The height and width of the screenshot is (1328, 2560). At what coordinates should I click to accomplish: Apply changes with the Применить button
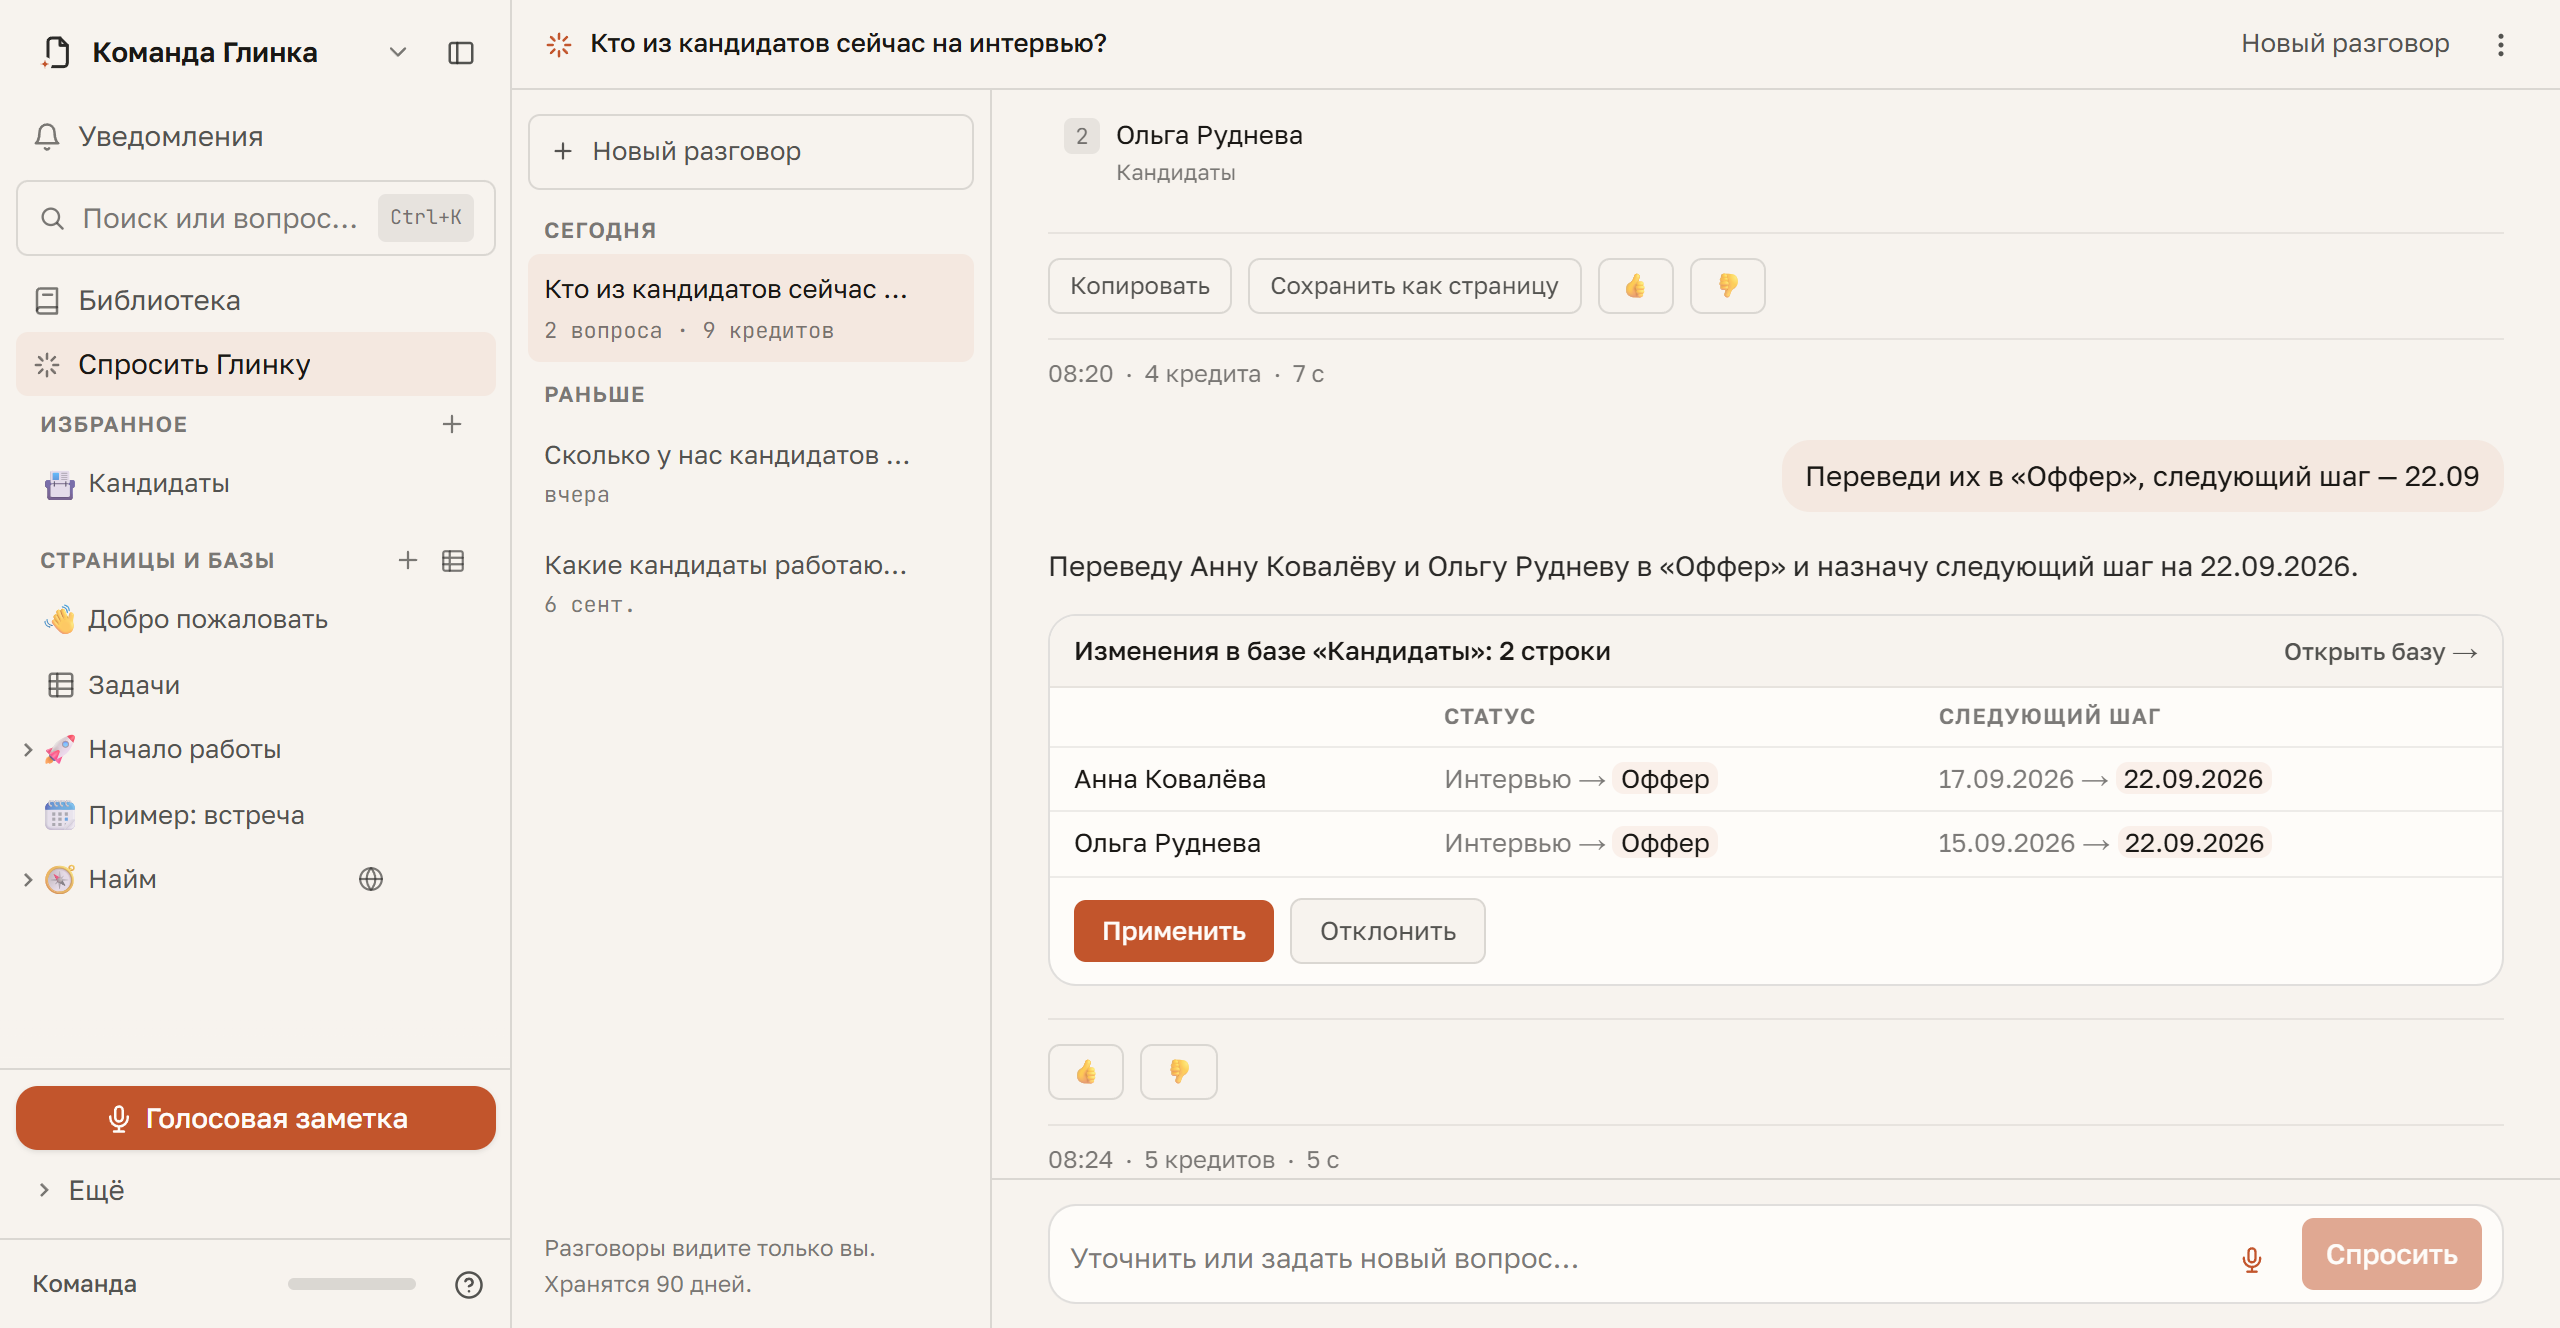pos(1174,931)
